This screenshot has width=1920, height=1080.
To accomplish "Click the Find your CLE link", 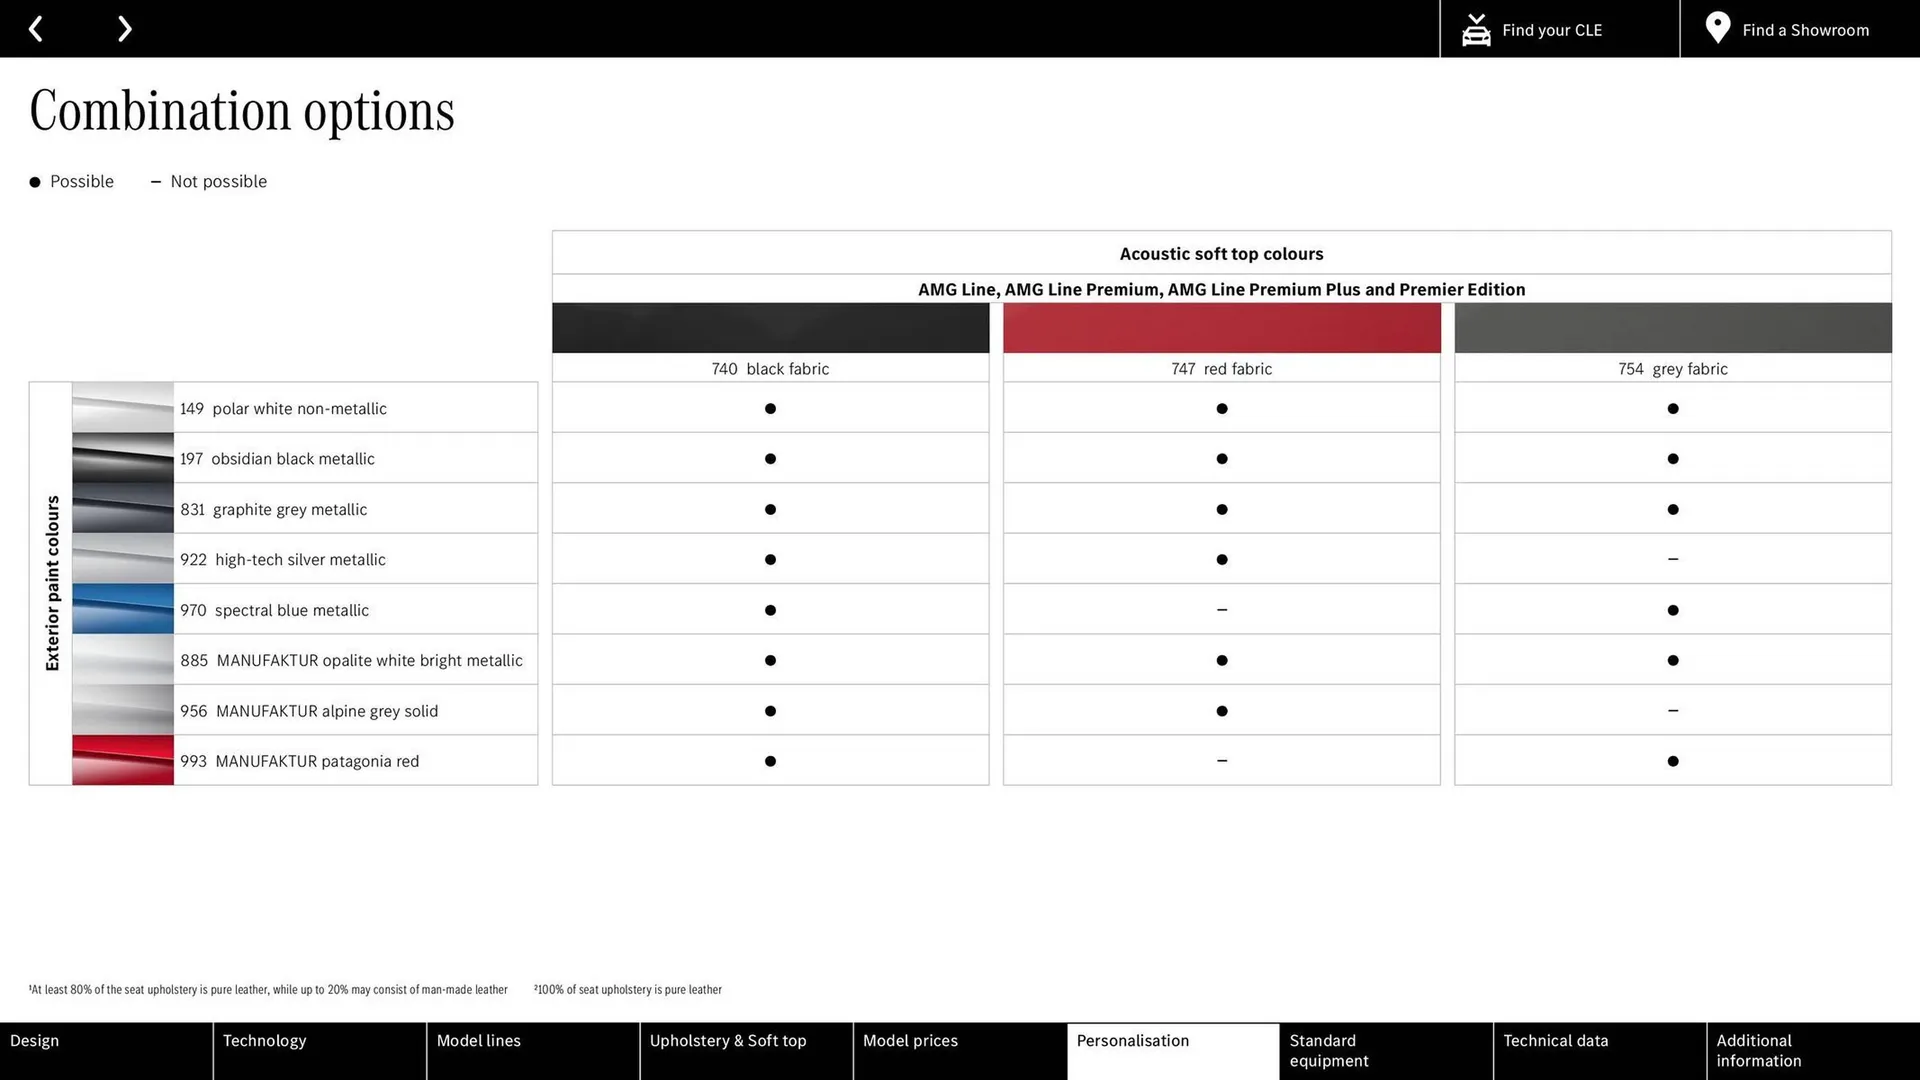I will point(1551,29).
